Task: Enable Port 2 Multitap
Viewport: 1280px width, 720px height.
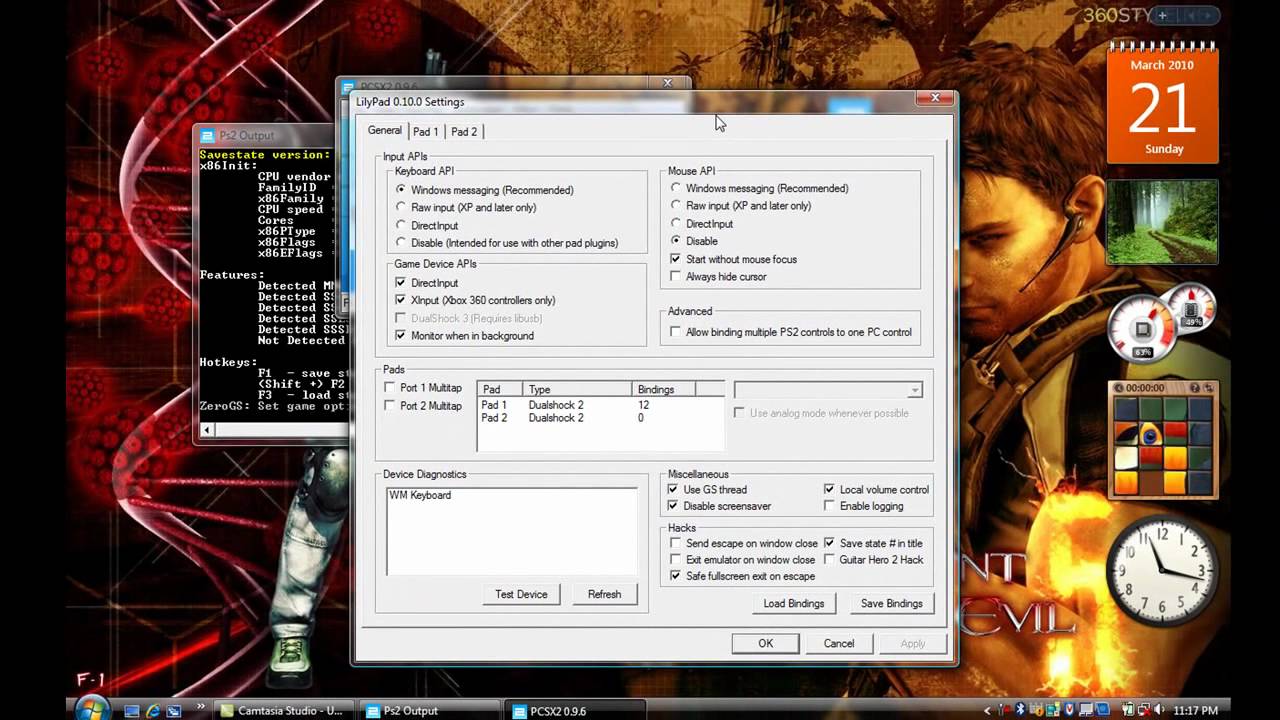Action: click(423, 405)
